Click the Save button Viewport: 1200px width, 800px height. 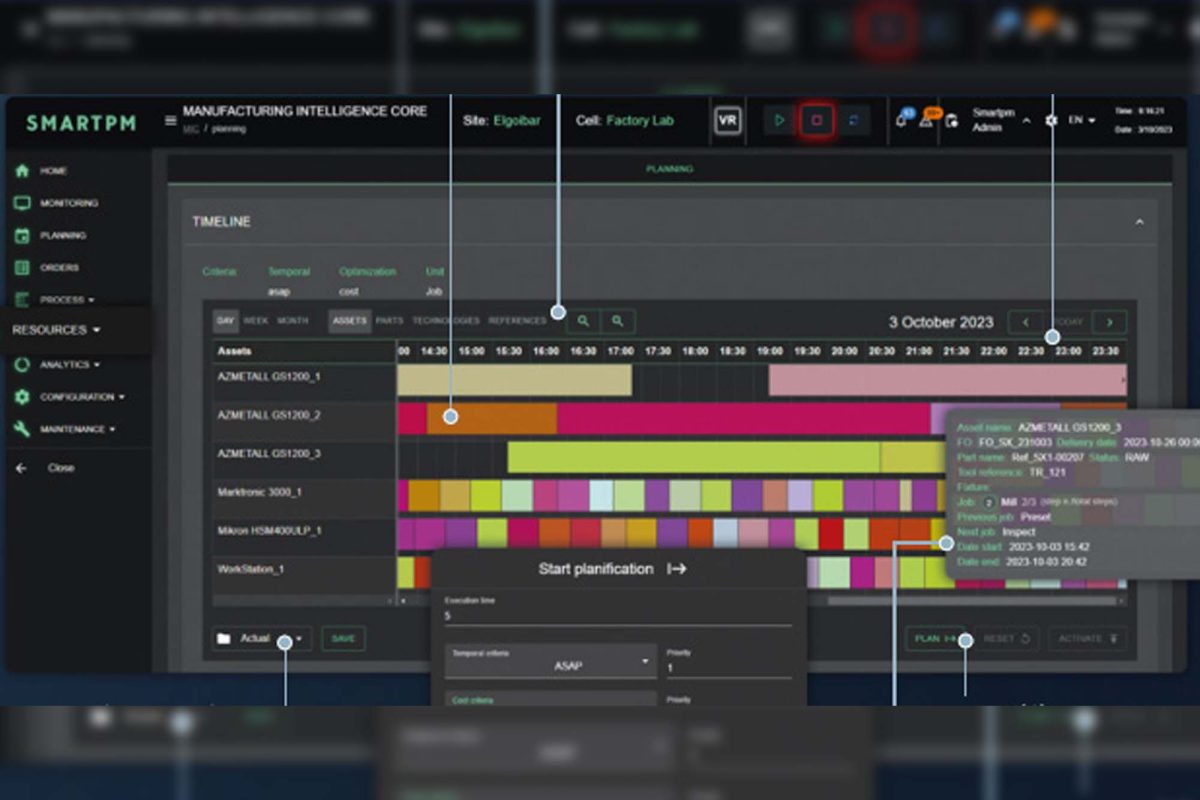coord(343,638)
